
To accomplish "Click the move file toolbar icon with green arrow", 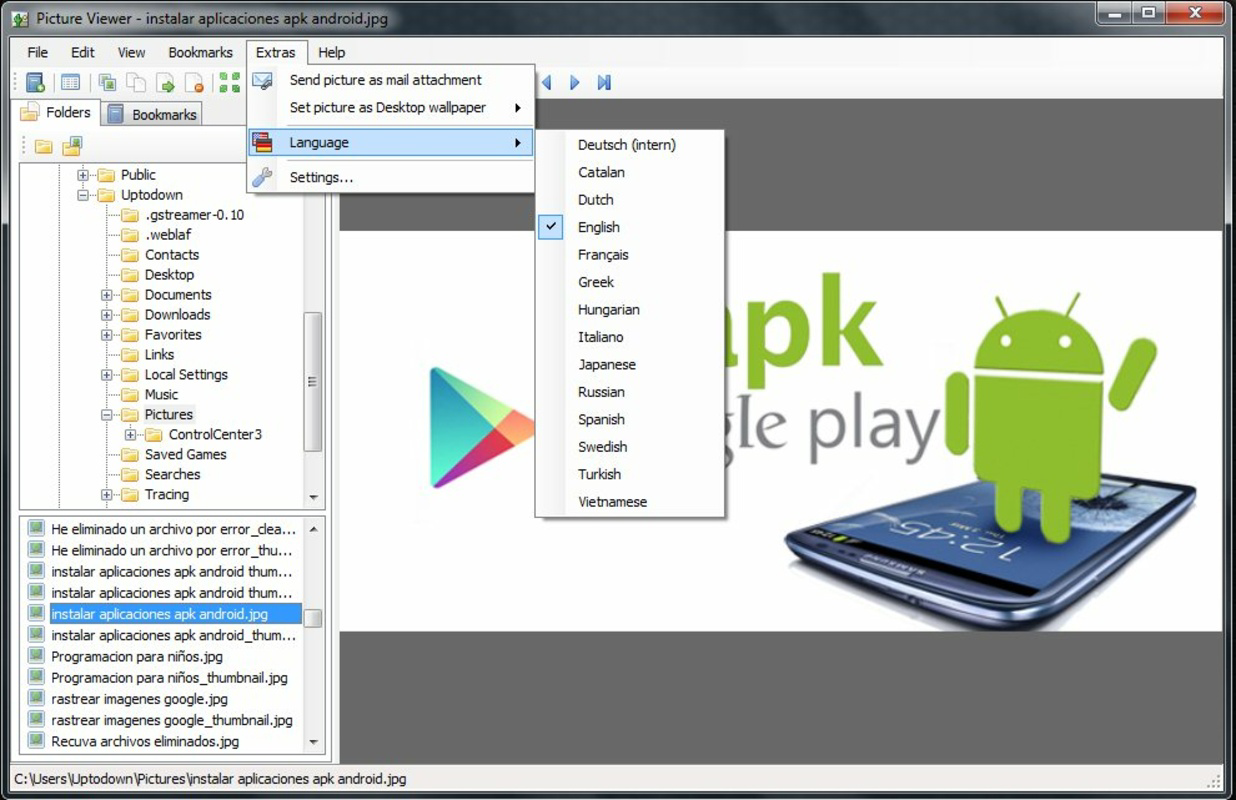I will 165,83.
